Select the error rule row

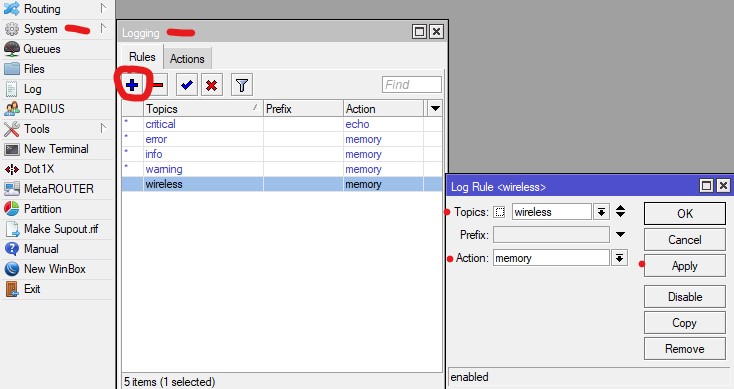click(282, 139)
